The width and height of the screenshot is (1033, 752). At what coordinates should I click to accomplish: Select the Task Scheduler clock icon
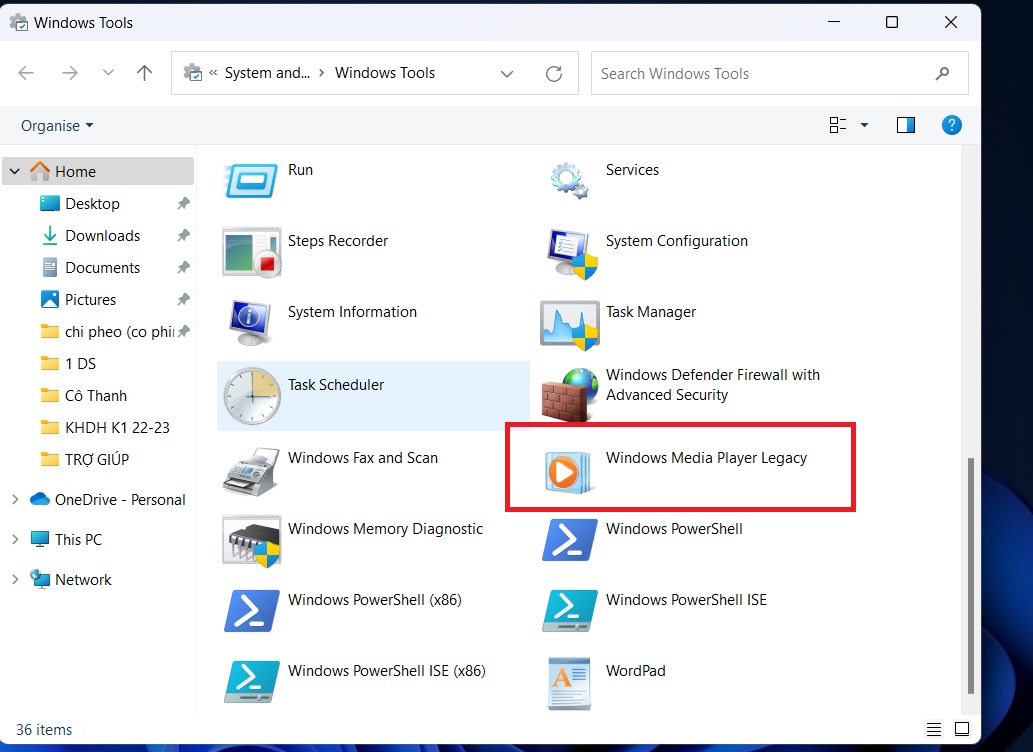point(252,395)
